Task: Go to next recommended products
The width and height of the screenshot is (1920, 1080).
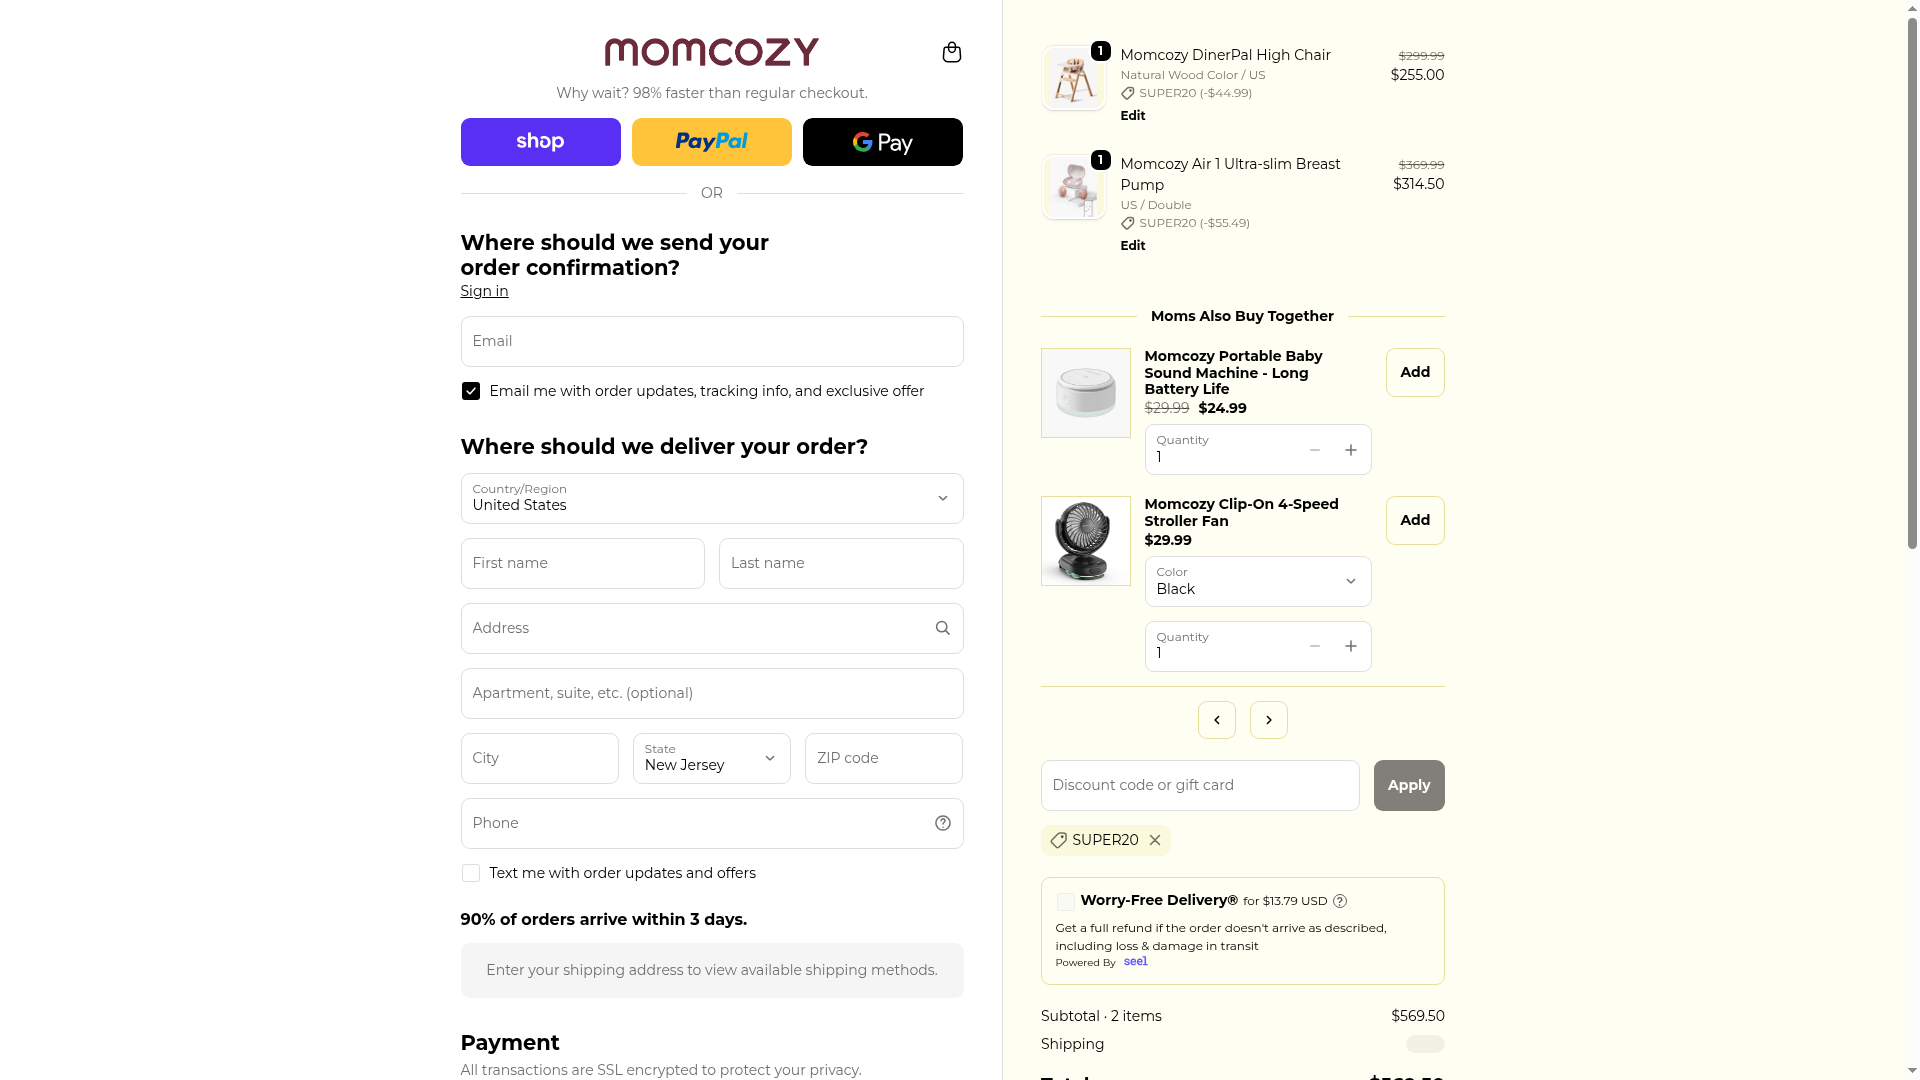Action: pyautogui.click(x=1268, y=720)
